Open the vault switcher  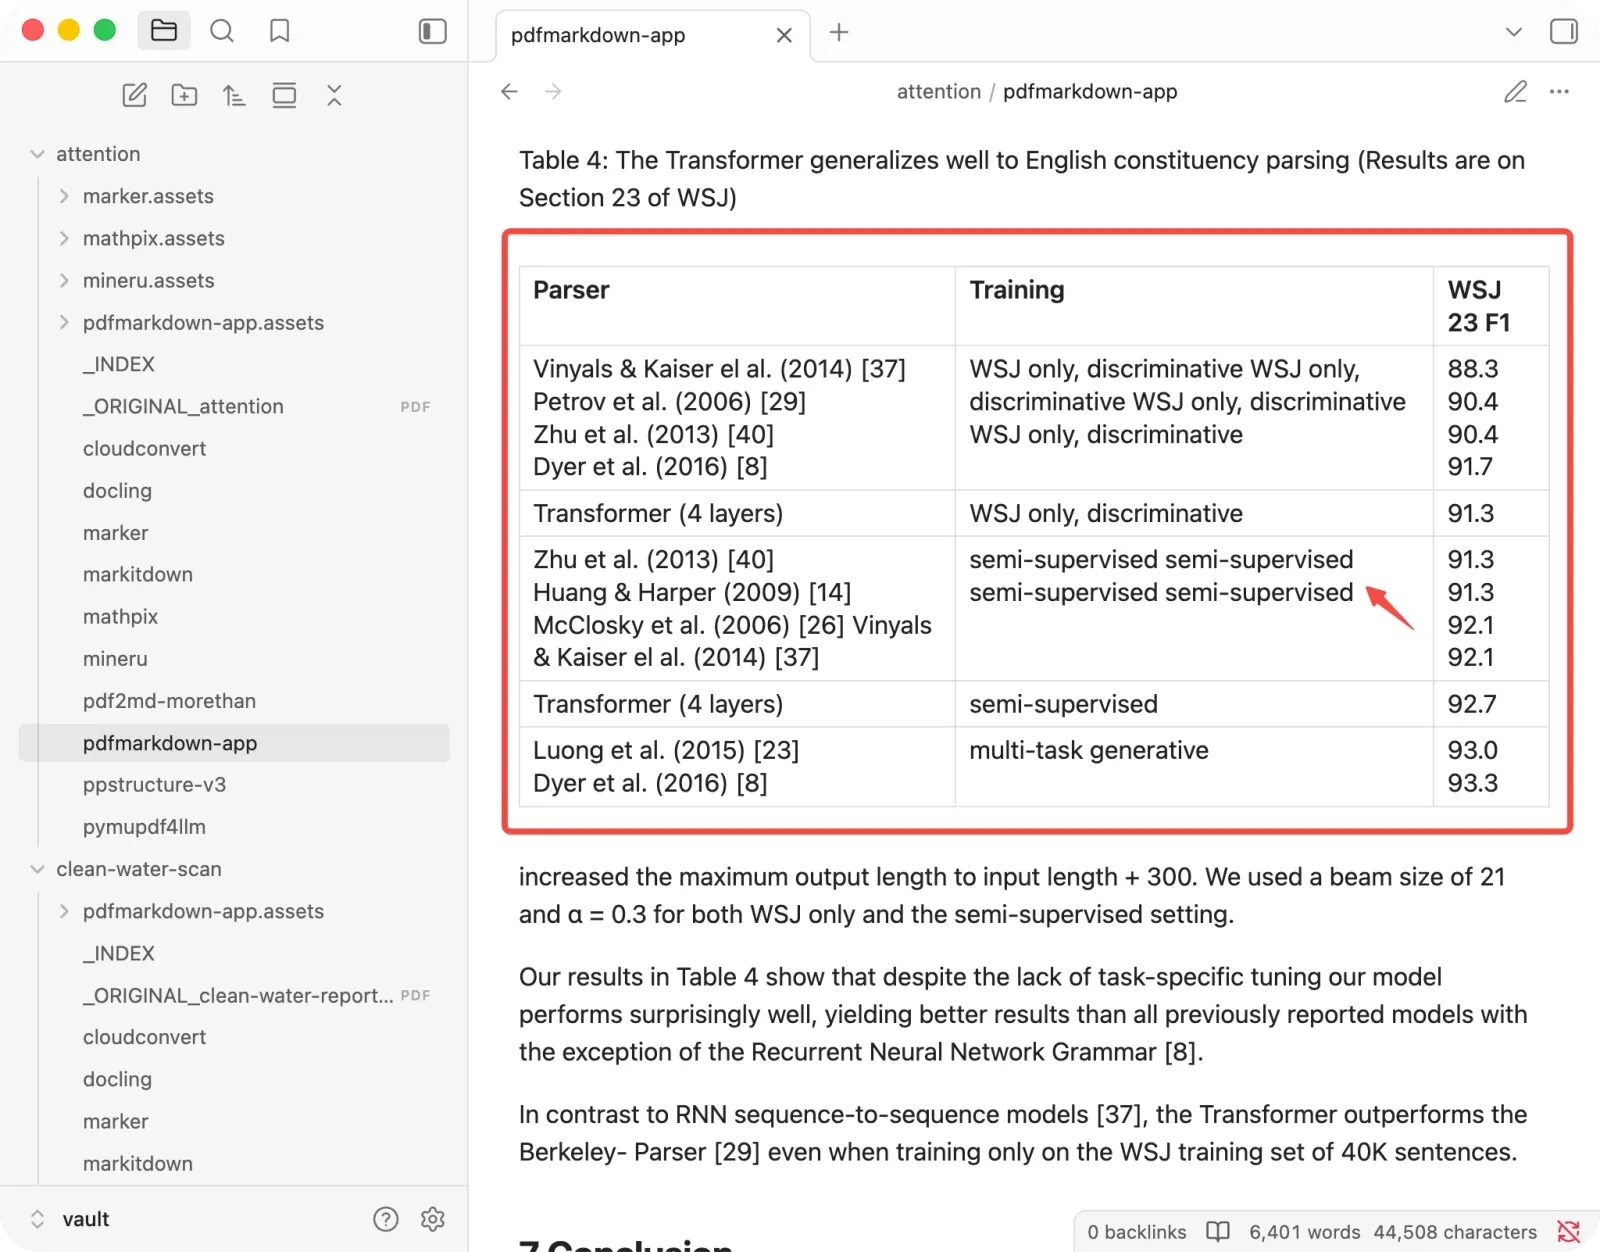70,1219
